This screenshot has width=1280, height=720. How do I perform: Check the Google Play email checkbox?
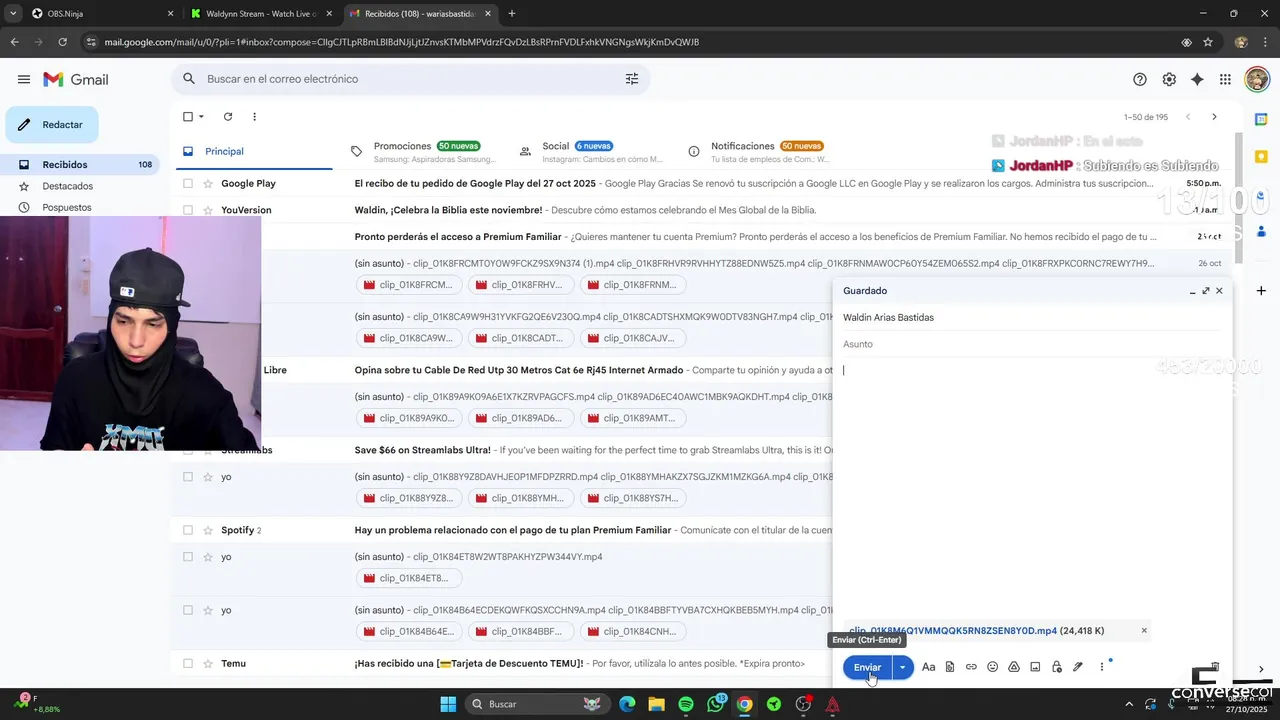pyautogui.click(x=187, y=184)
